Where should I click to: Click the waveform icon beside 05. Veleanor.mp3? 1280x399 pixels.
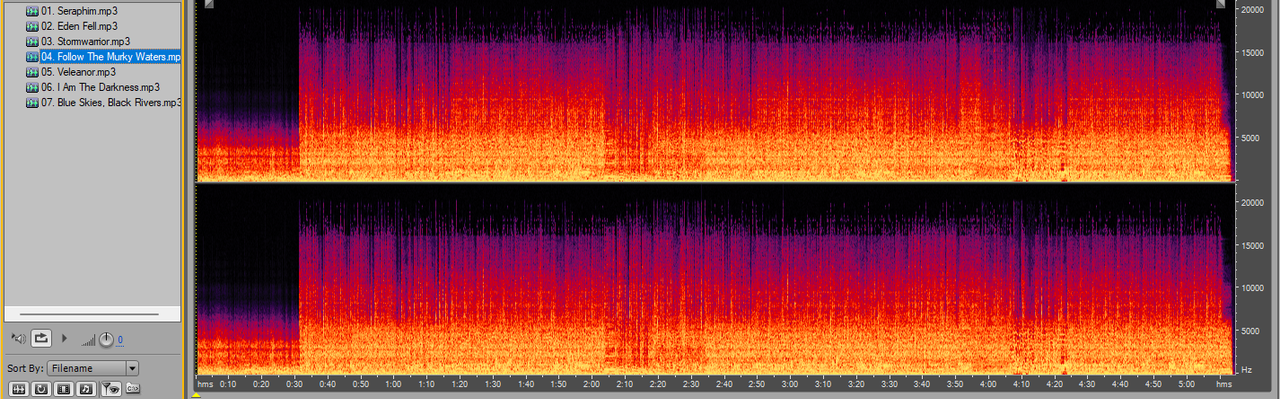32,72
